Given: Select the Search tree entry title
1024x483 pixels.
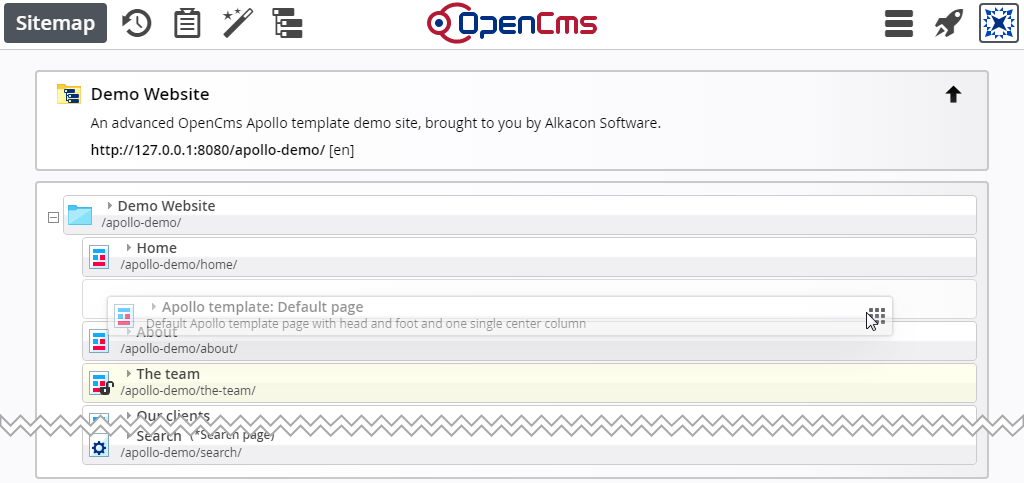Looking at the screenshot, I should point(159,436).
